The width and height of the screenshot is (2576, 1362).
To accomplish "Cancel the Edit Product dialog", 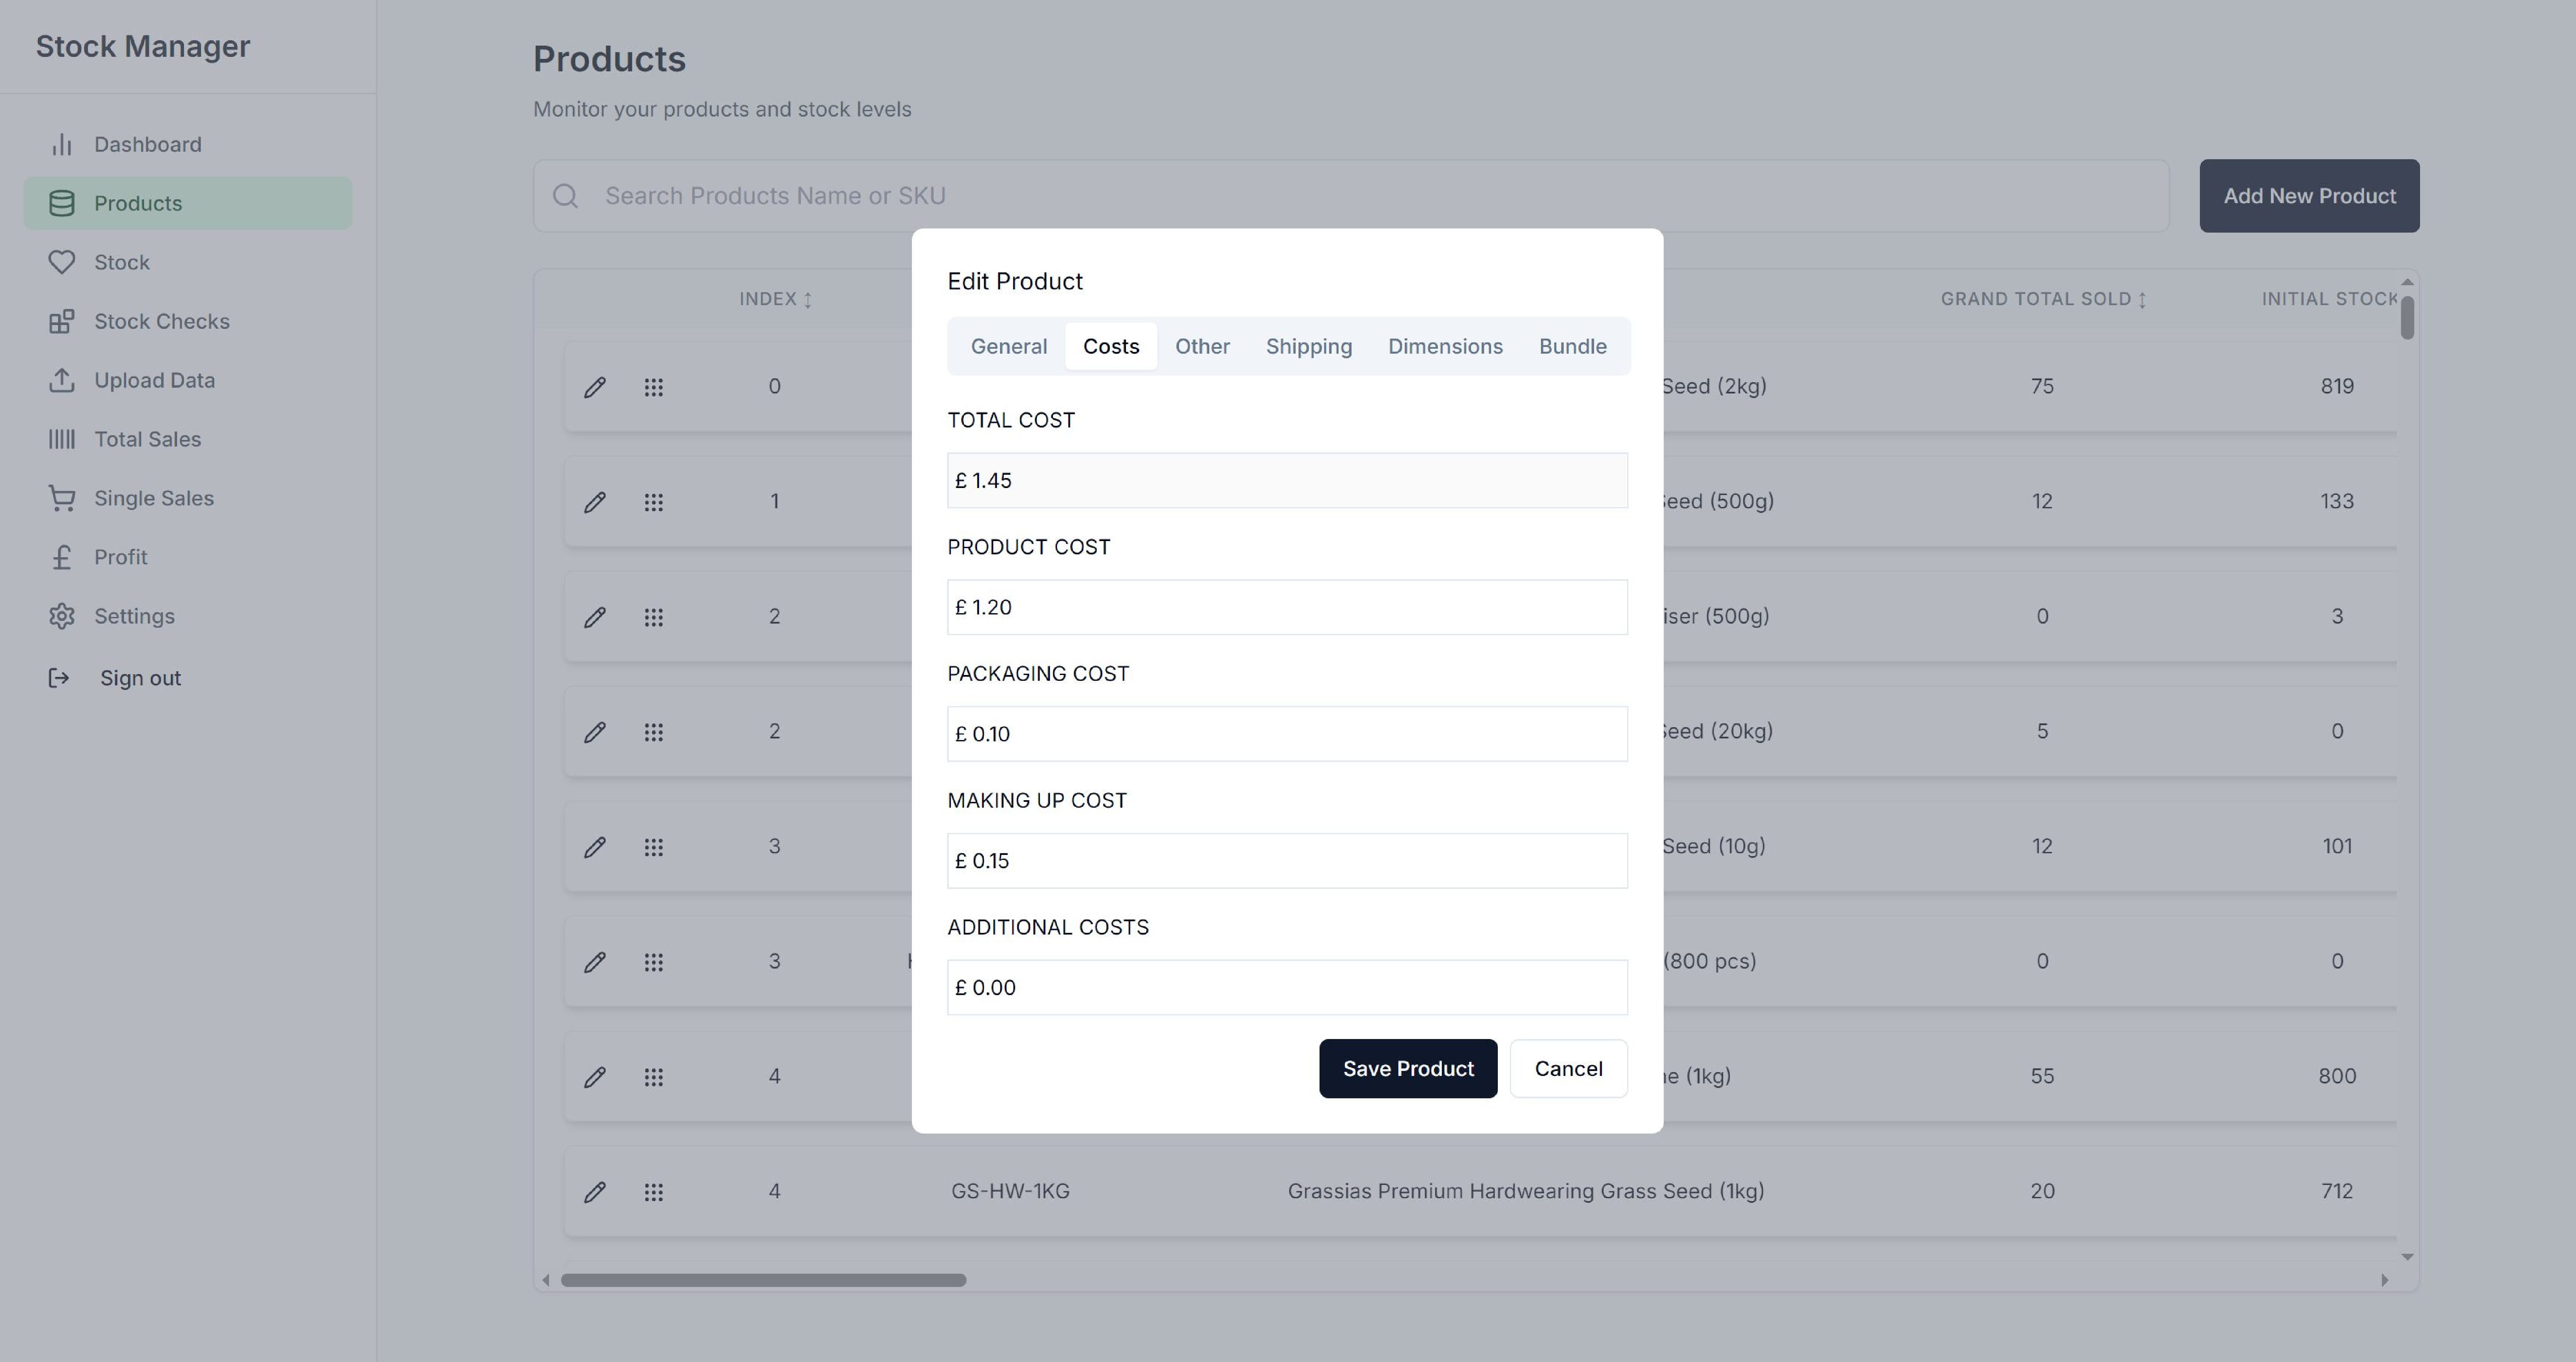I will coord(1569,1068).
